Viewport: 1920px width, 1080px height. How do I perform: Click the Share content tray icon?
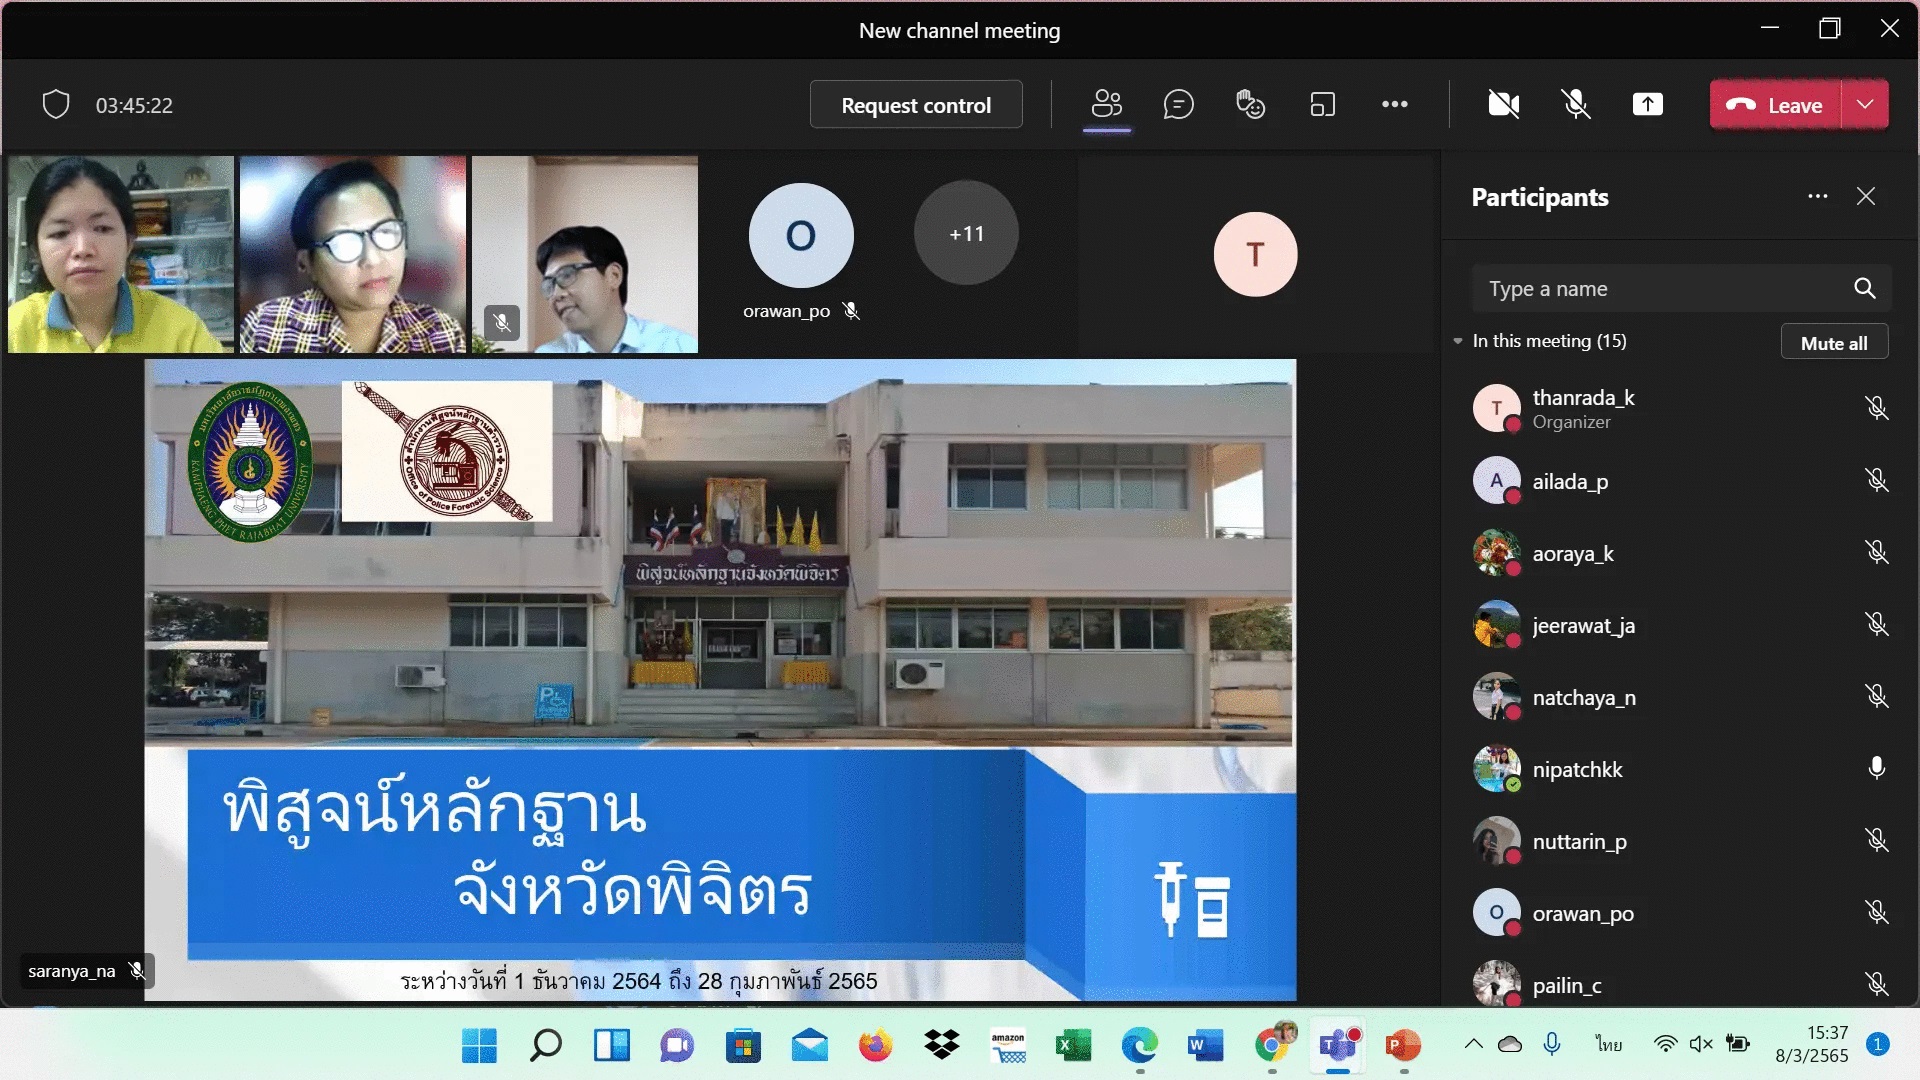(x=1647, y=104)
